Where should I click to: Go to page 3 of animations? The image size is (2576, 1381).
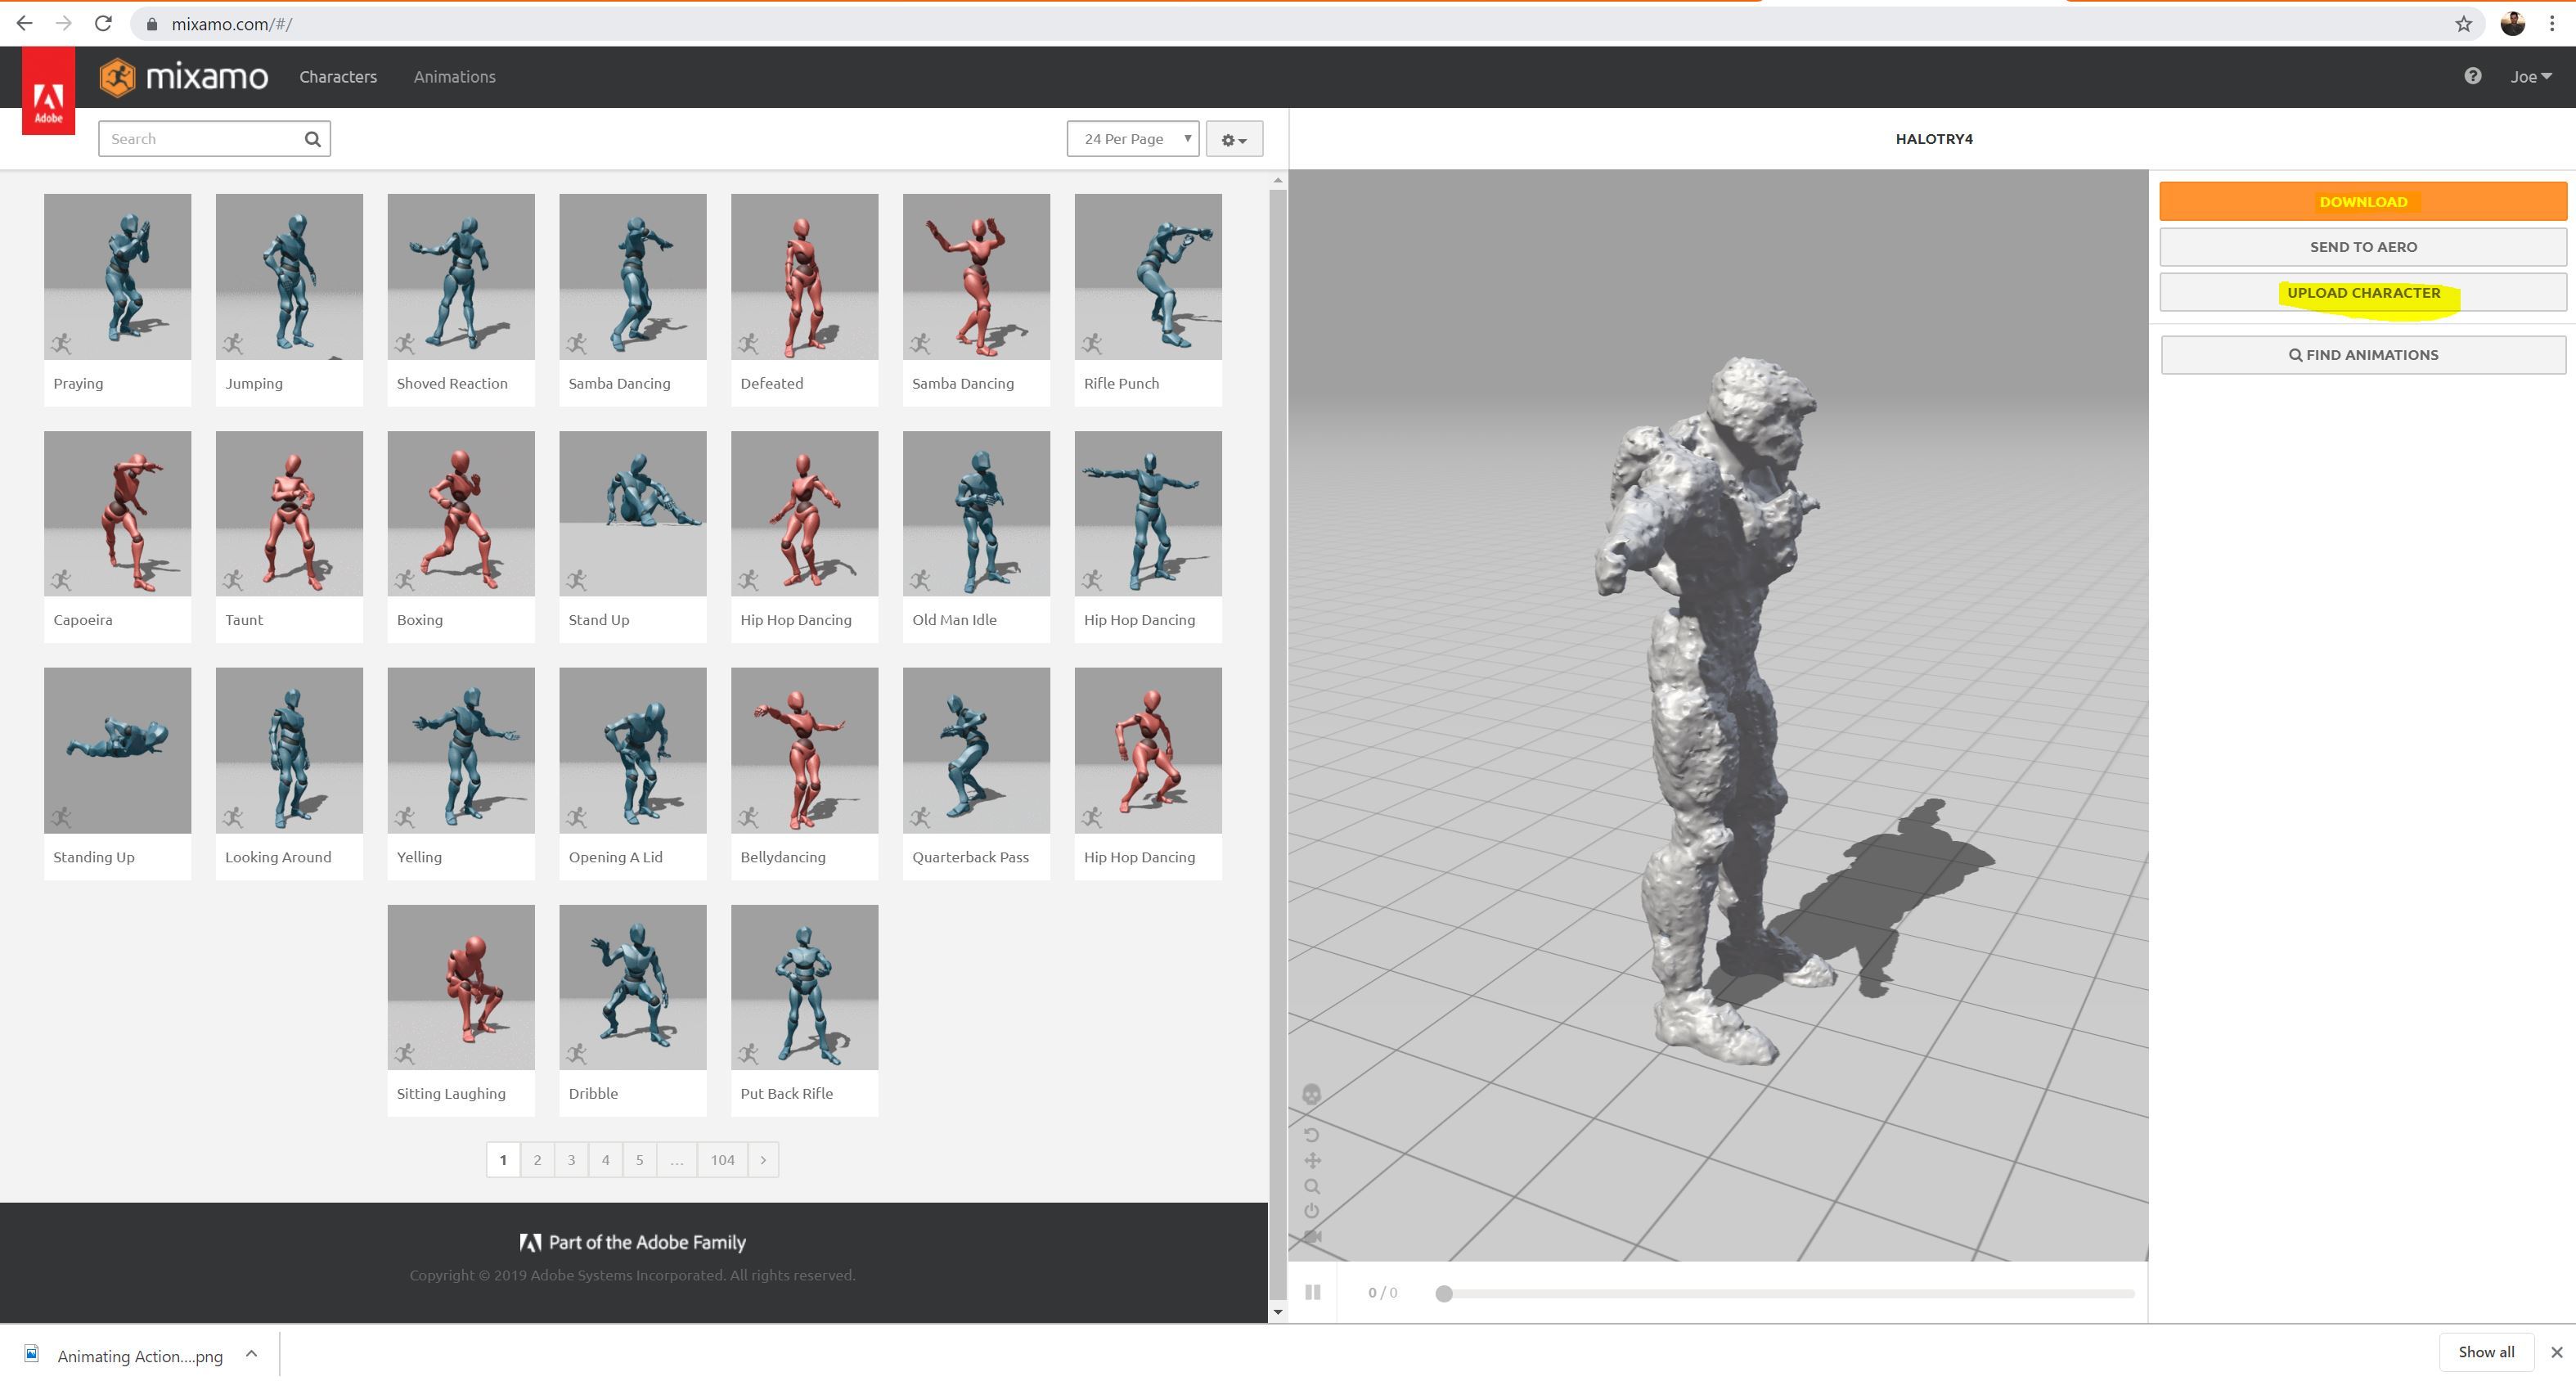571,1160
